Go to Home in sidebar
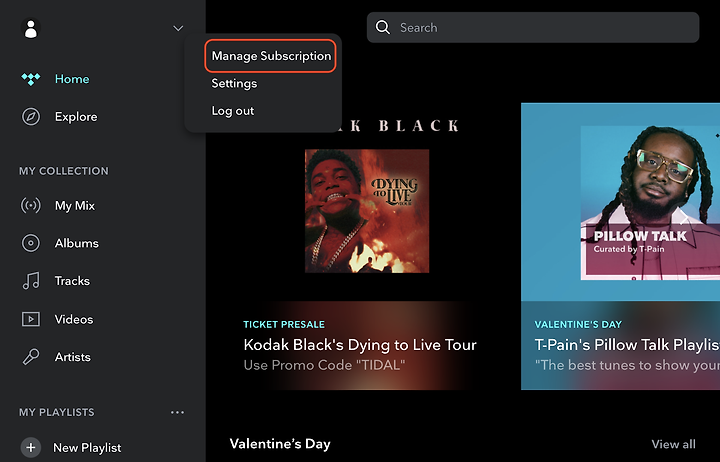 [x=72, y=79]
